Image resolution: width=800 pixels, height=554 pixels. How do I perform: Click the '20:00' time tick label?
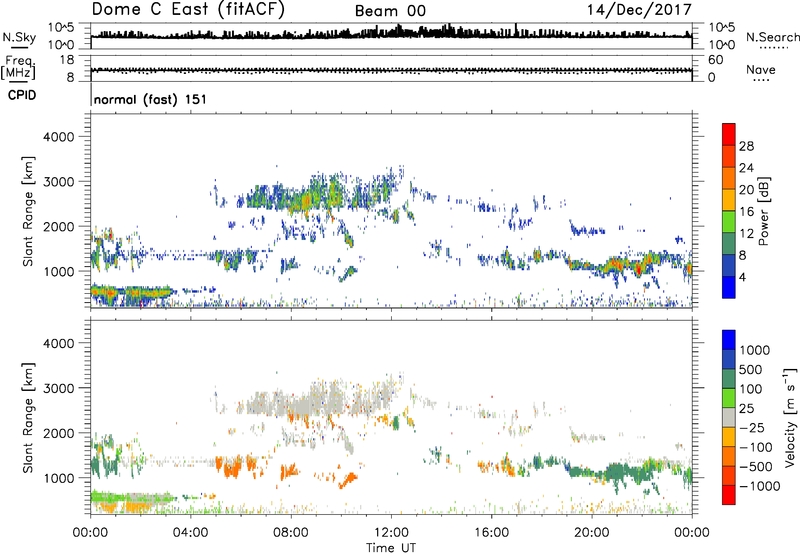pos(591,532)
